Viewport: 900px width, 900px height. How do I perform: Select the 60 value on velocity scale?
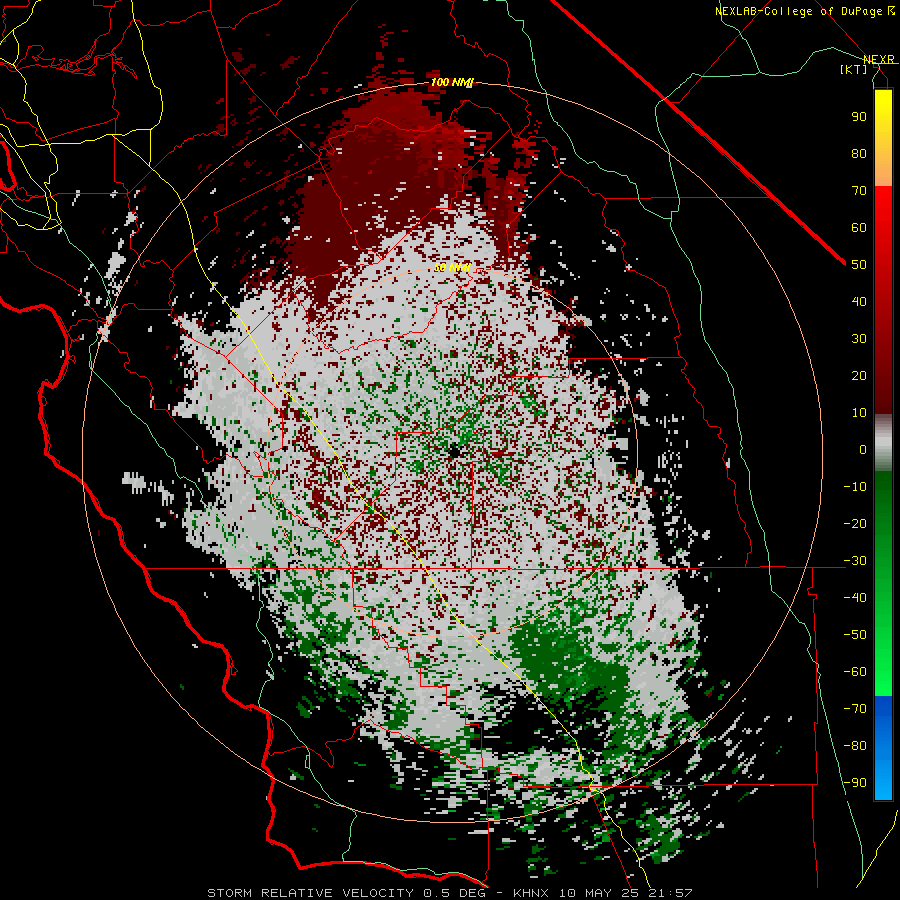coord(859,227)
